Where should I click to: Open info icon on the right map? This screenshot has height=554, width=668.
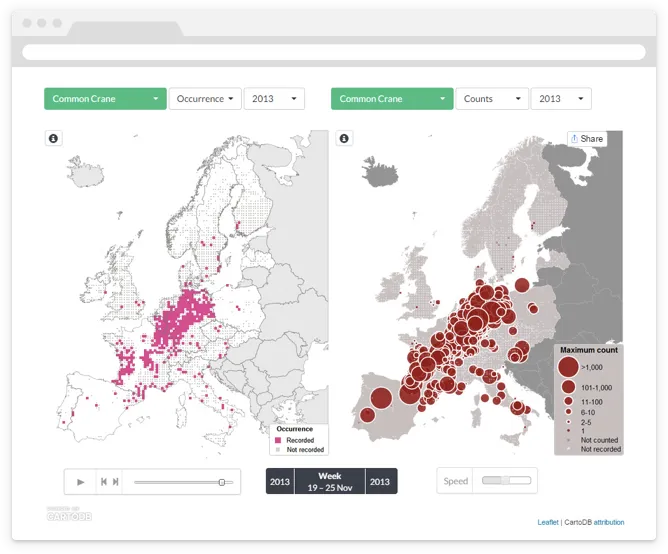point(344,139)
